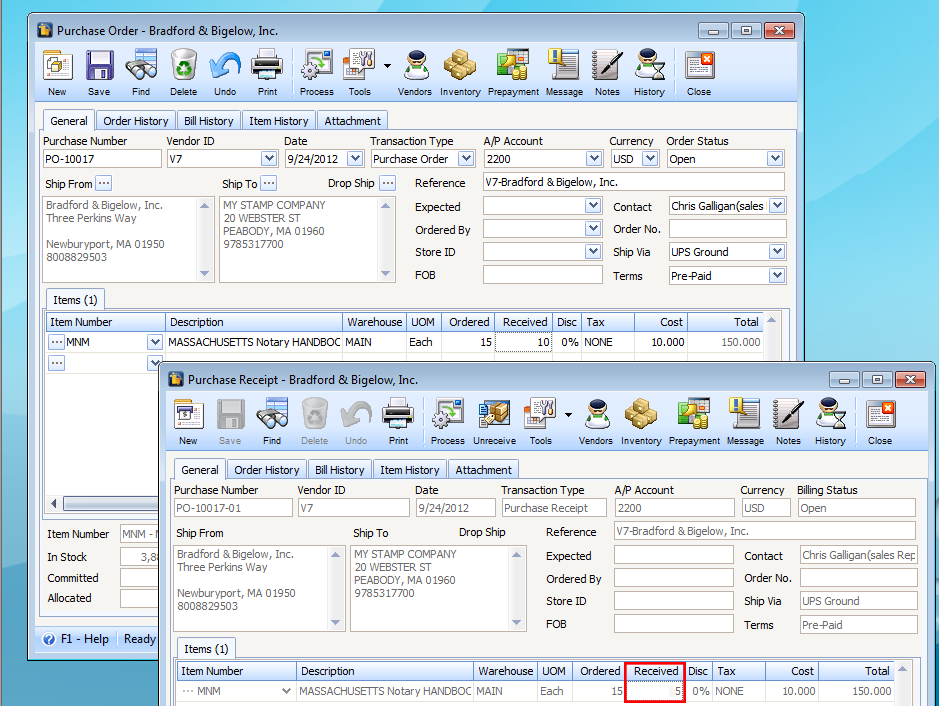Click Drop Ship ellipsis button in Purchase Order
The height and width of the screenshot is (706, 939).
387,183
